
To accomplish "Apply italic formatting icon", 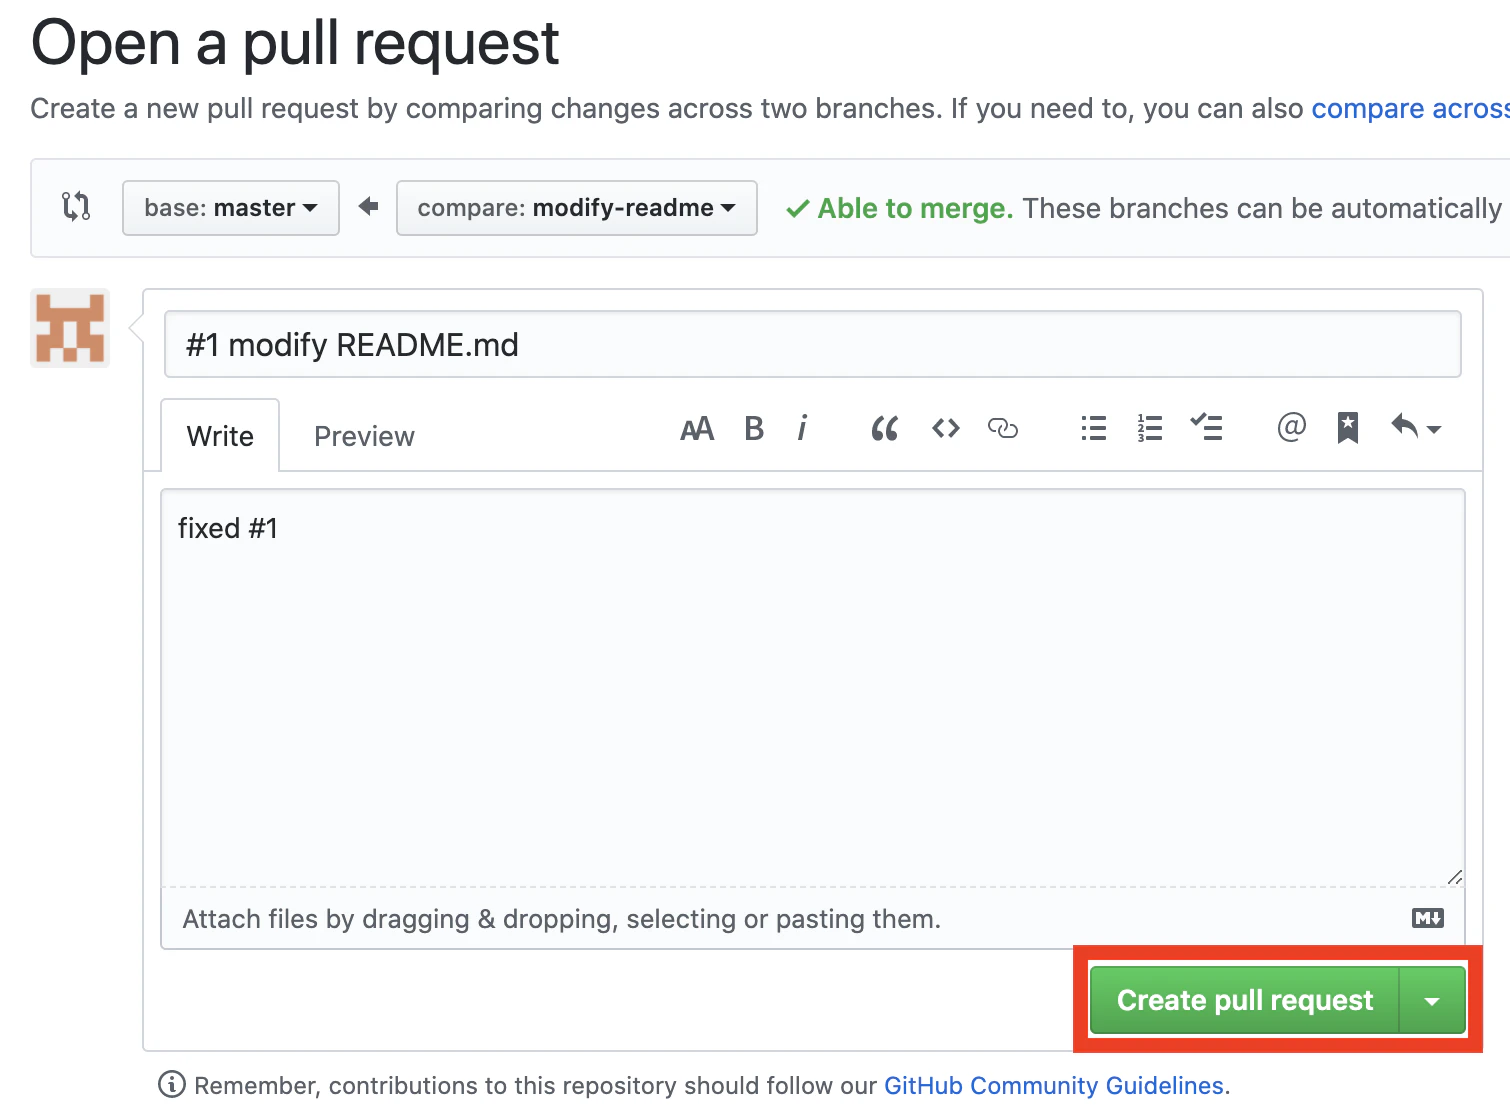I will [x=802, y=428].
